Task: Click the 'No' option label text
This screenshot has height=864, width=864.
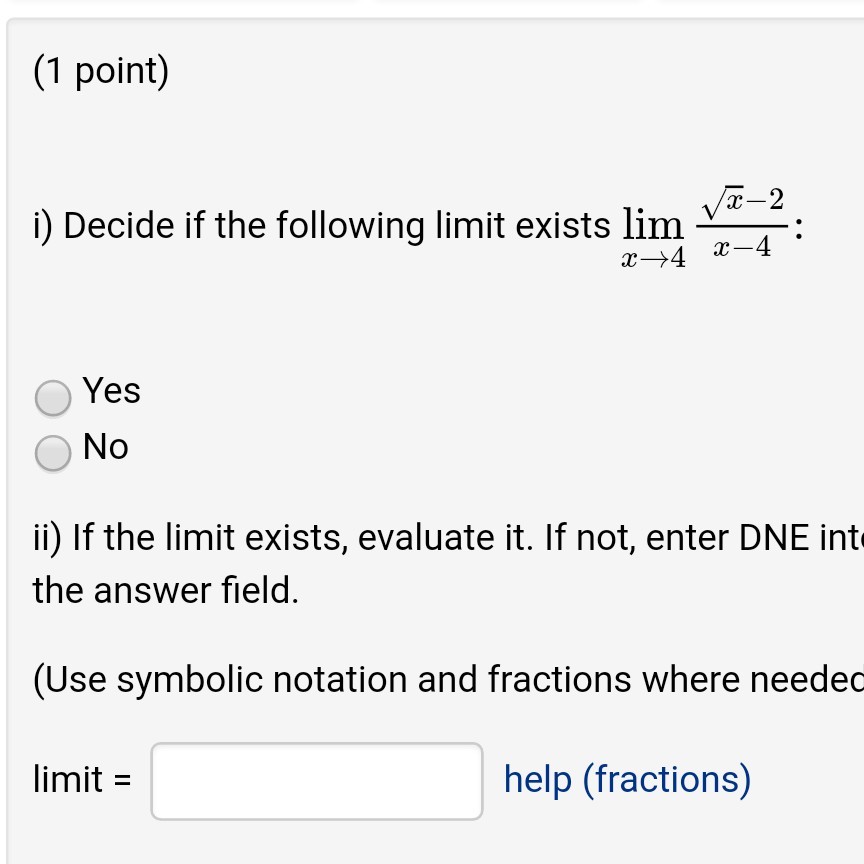Action: pyautogui.click(x=105, y=447)
